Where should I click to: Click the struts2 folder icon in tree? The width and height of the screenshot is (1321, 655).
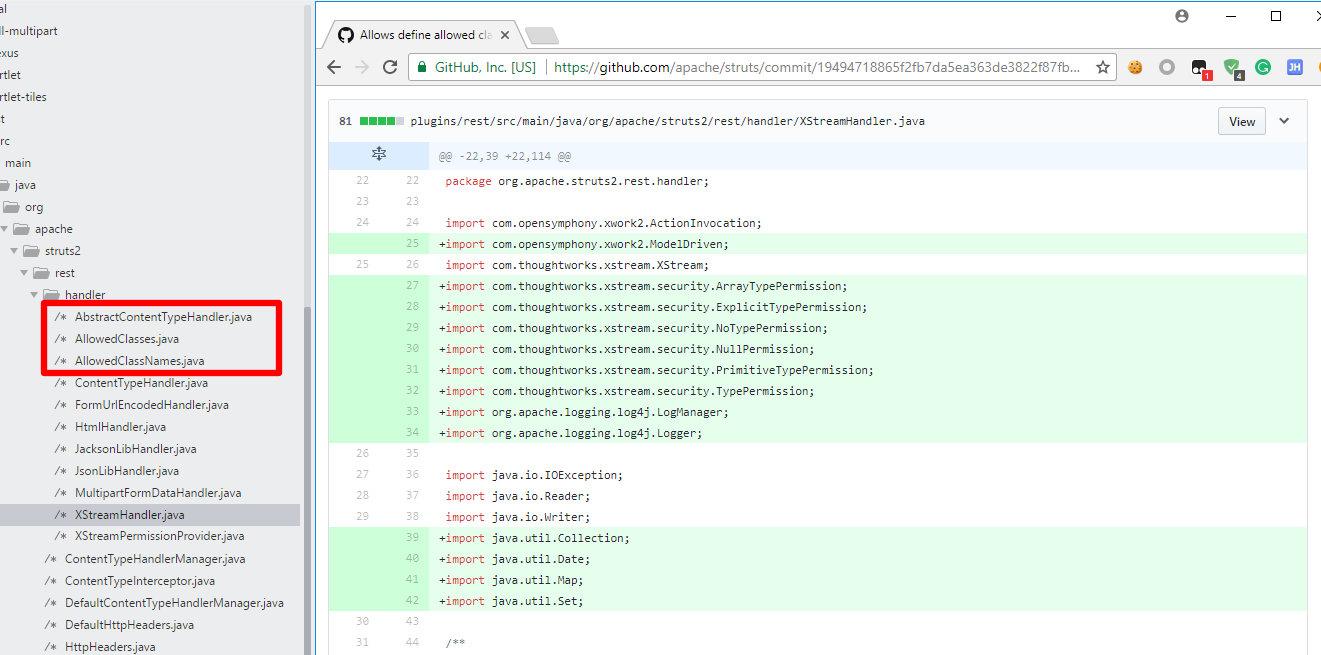[30, 251]
